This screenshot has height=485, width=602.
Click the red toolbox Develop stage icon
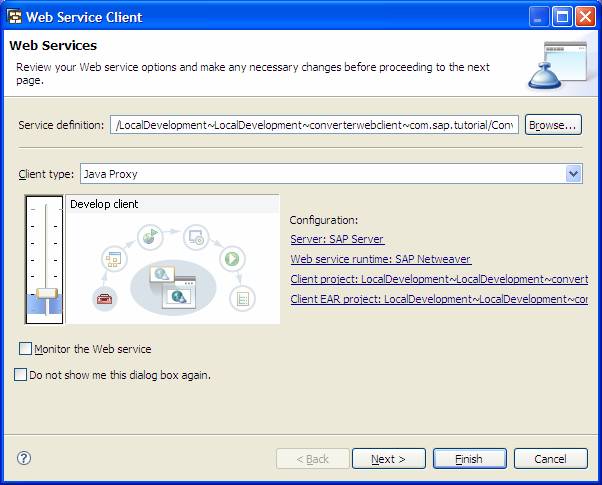pyautogui.click(x=103, y=296)
